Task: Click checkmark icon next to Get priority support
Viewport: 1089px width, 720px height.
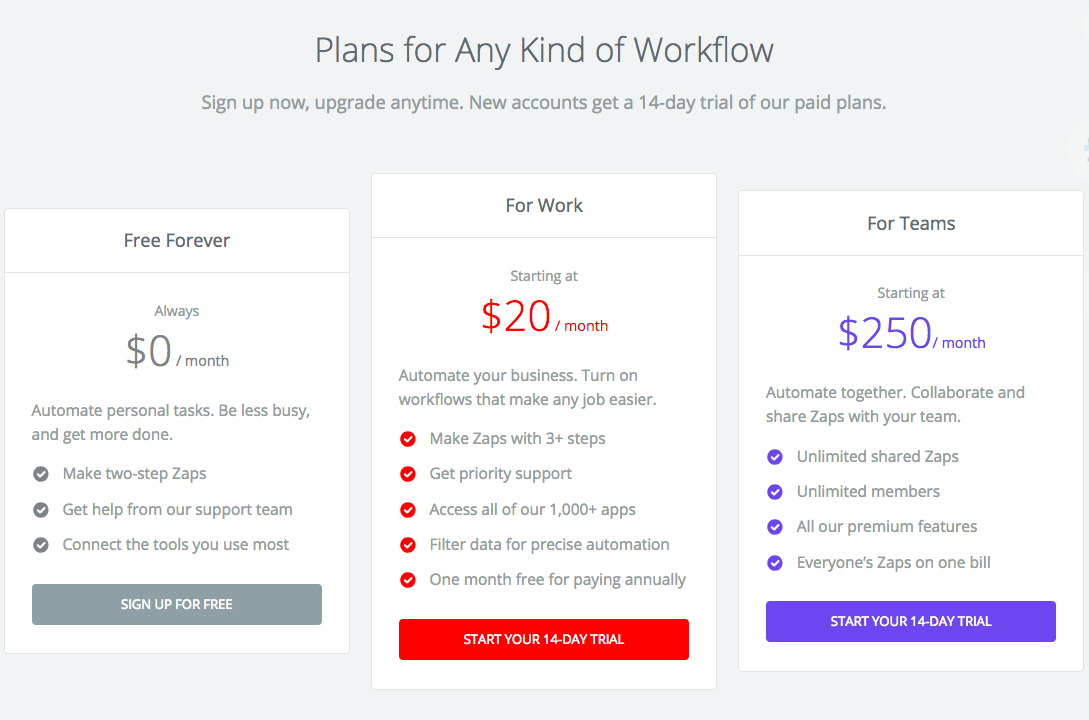Action: 408,474
